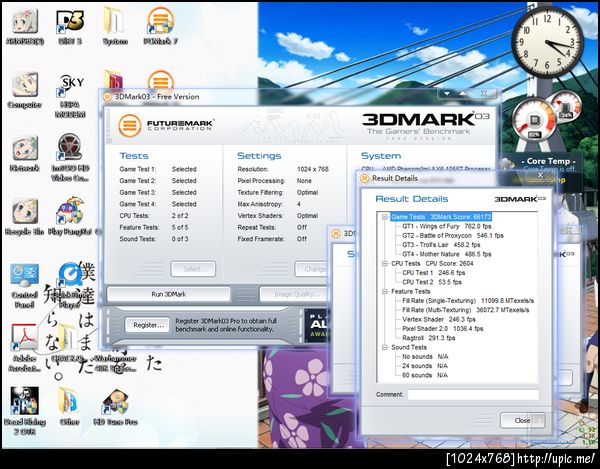
Task: Launch the HD Tune Pro shortcut
Action: pos(115,407)
